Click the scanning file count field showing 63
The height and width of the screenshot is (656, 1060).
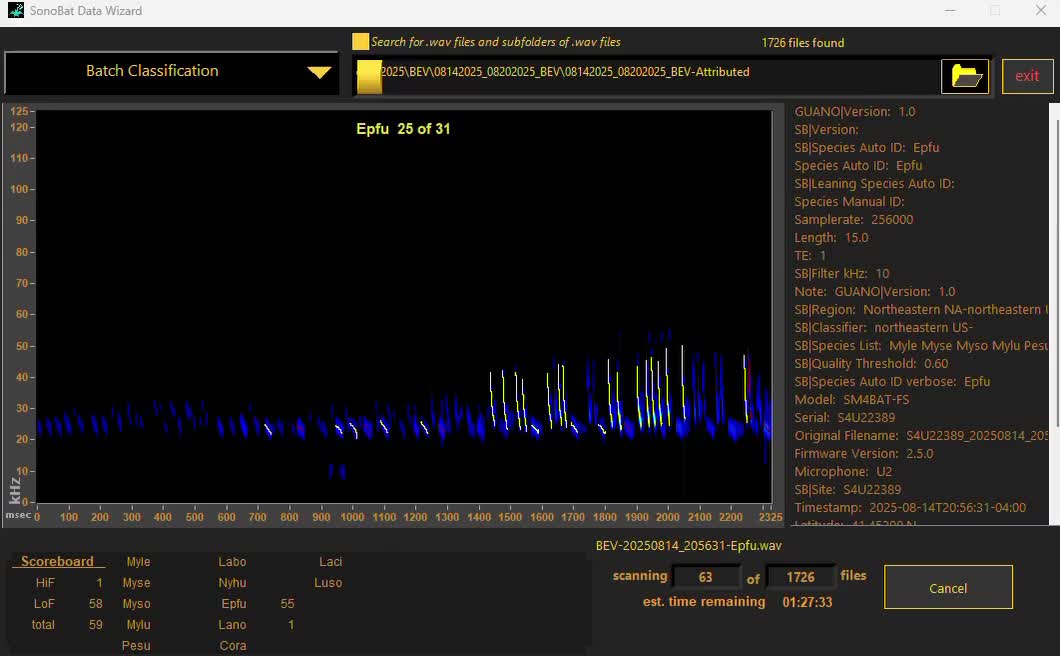click(x=706, y=577)
